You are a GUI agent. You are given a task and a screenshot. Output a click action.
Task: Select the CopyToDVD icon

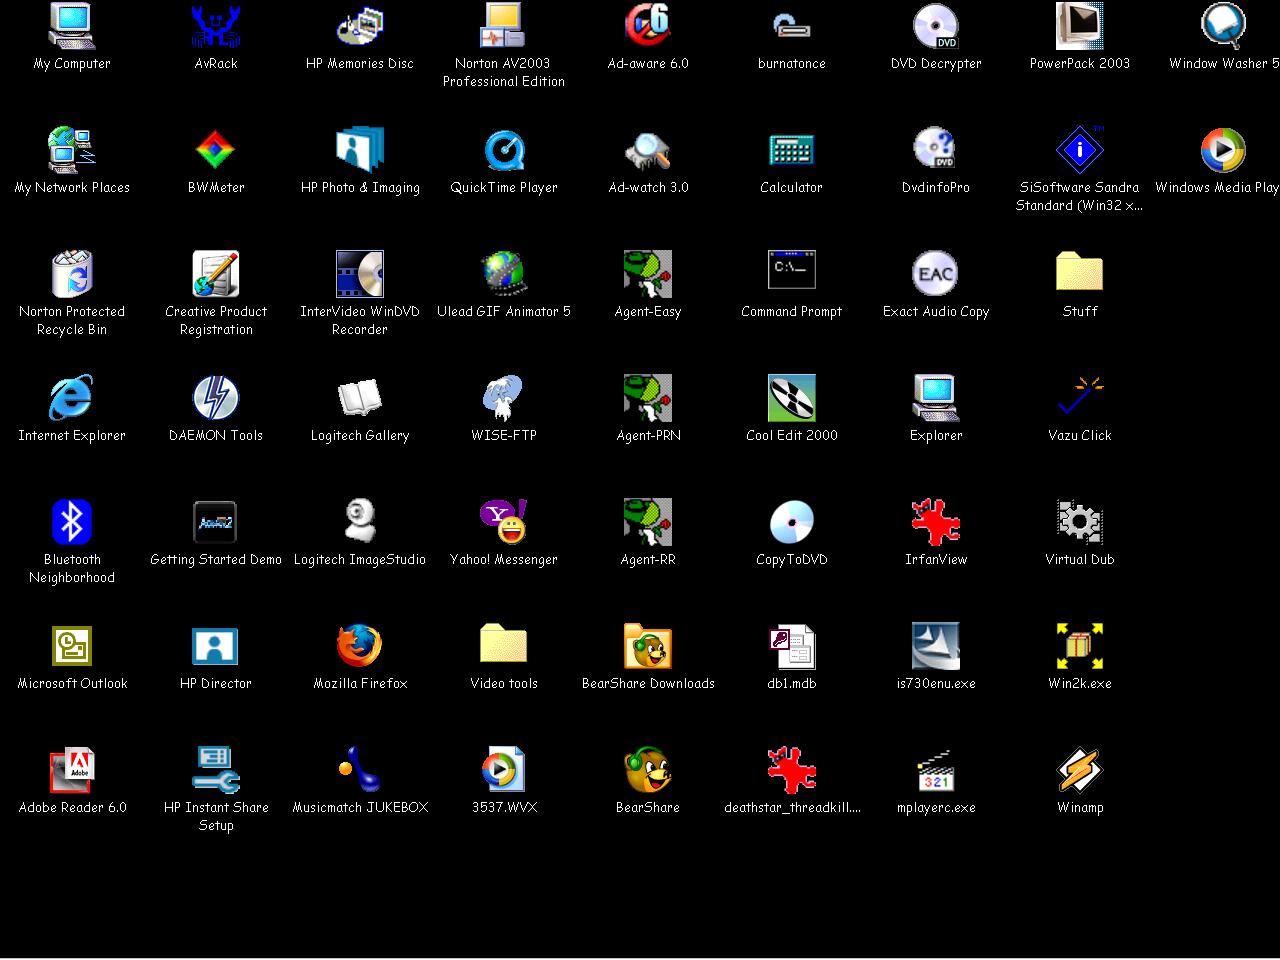[792, 522]
